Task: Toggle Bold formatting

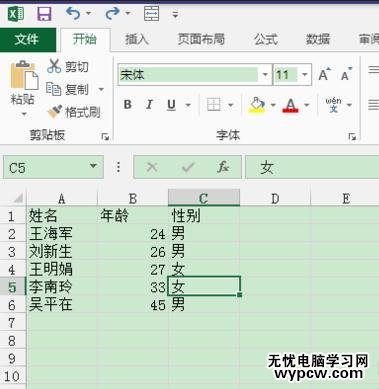Action: [x=128, y=105]
